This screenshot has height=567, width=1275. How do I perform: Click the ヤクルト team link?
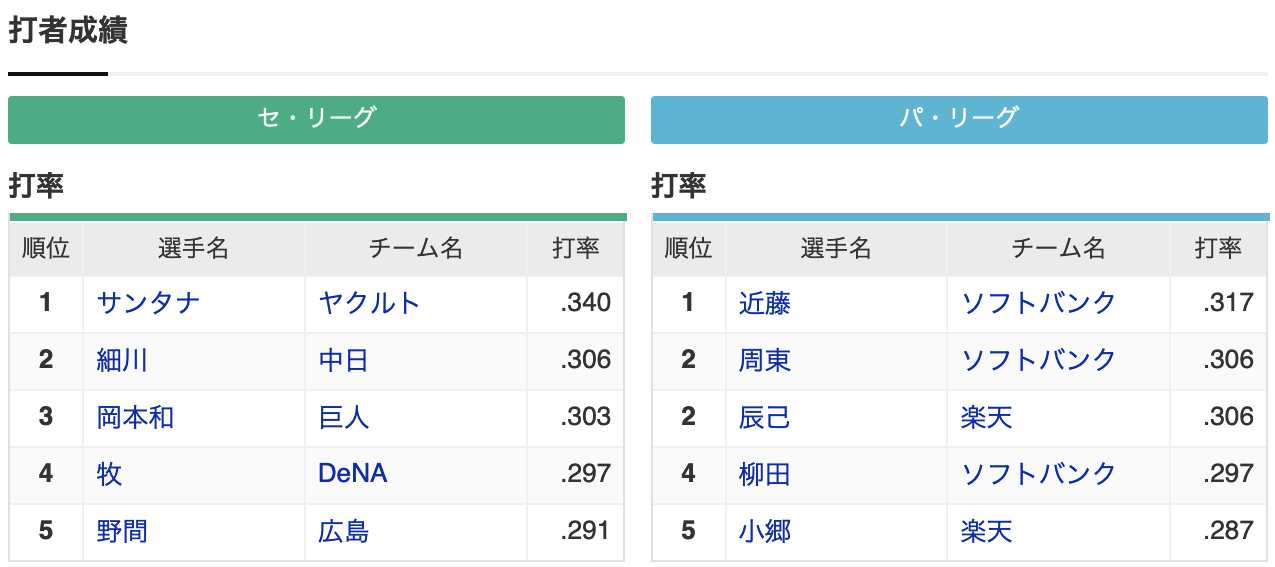369,303
